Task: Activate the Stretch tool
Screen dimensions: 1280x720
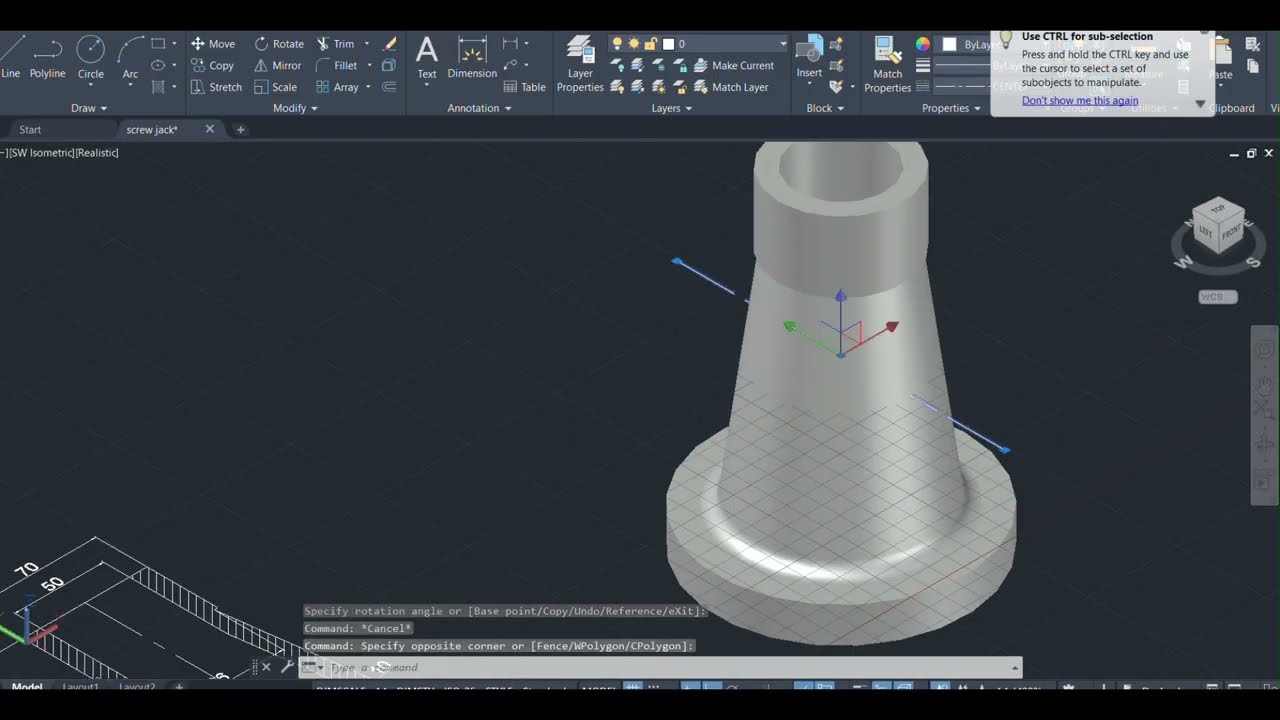Action: [x=216, y=87]
